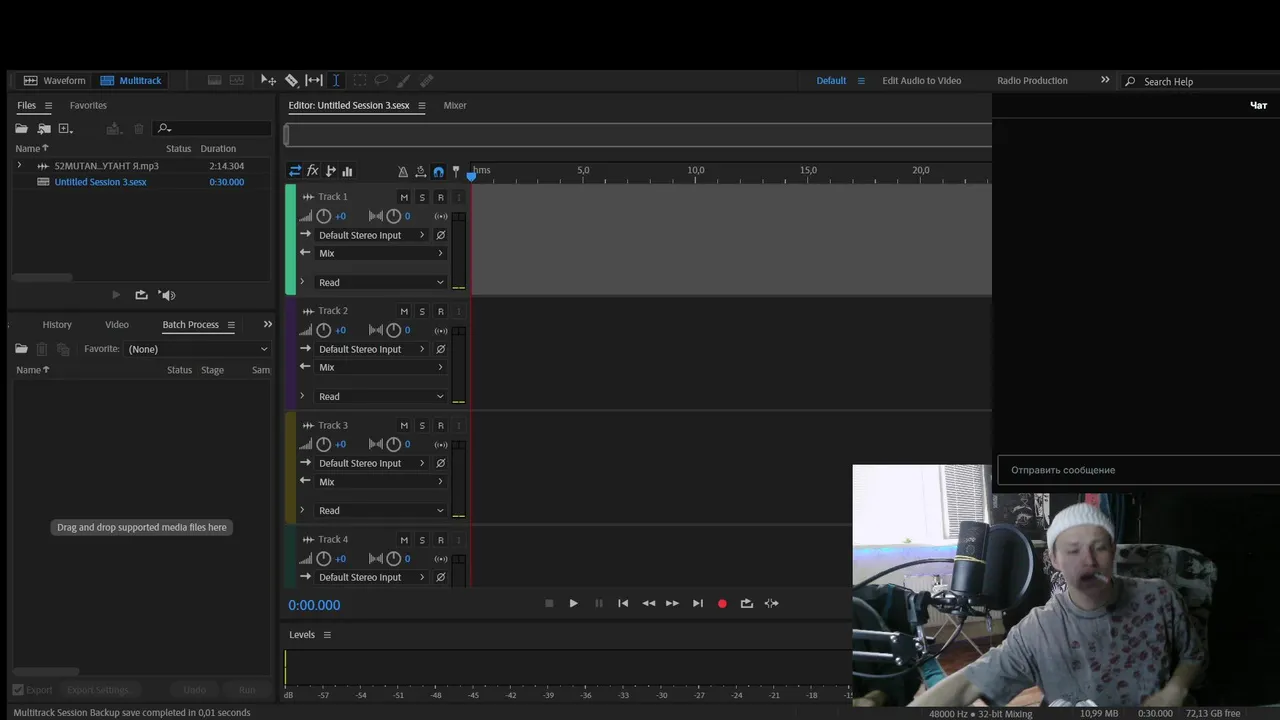This screenshot has width=1280, height=720.
Task: Open Track 1 Default Stereo Input dropdown
Action: [371, 235]
